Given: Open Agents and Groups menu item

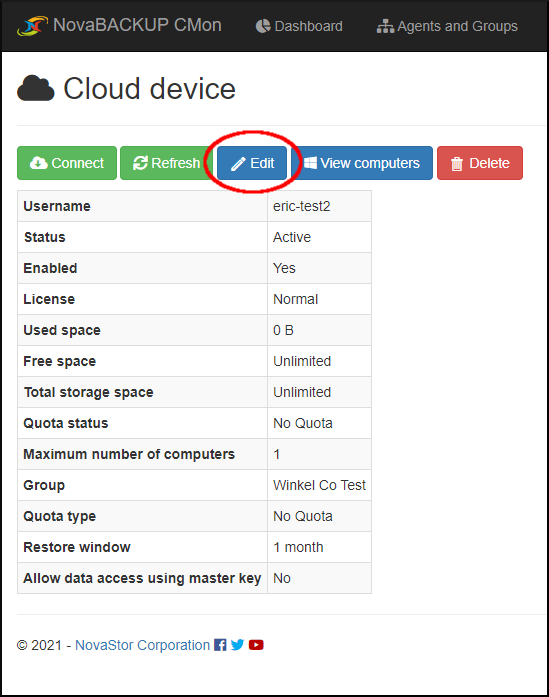Looking at the screenshot, I should coord(447,26).
